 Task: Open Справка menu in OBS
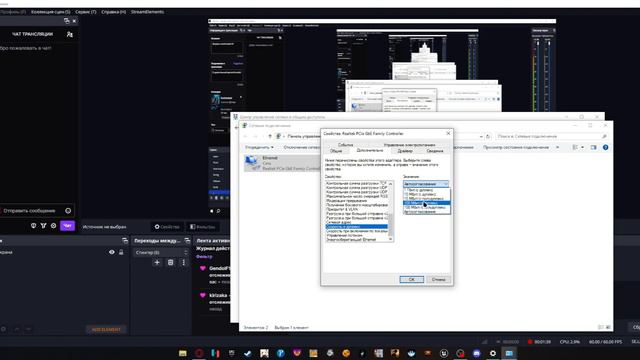click(x=113, y=12)
